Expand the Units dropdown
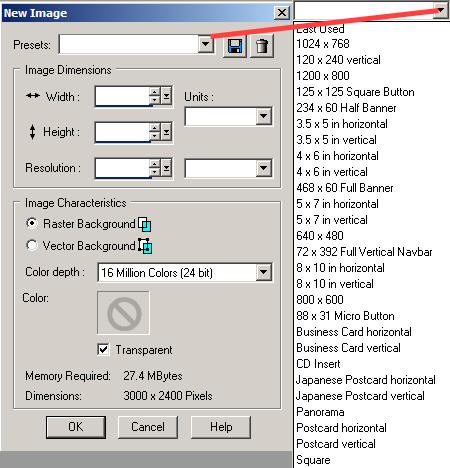This screenshot has width=450, height=468. coord(264,116)
